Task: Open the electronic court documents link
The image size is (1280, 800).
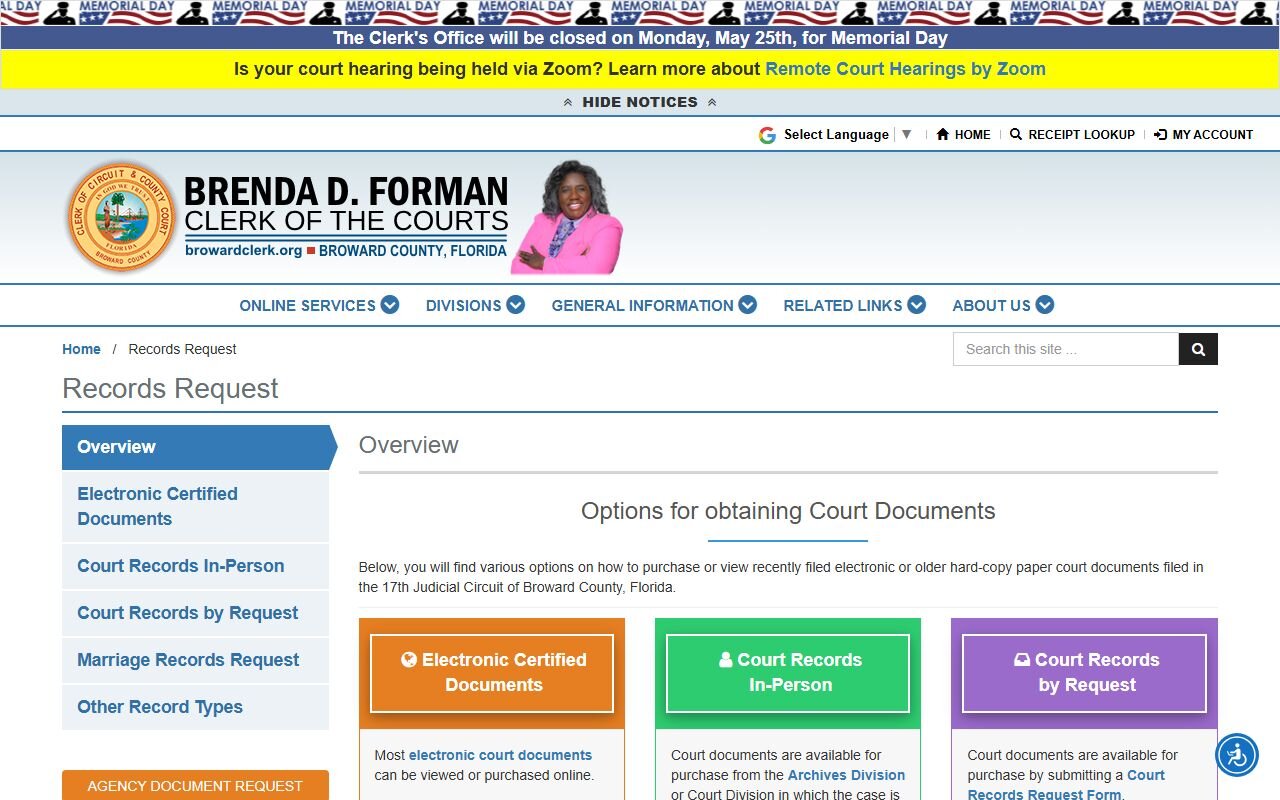Action: 500,755
